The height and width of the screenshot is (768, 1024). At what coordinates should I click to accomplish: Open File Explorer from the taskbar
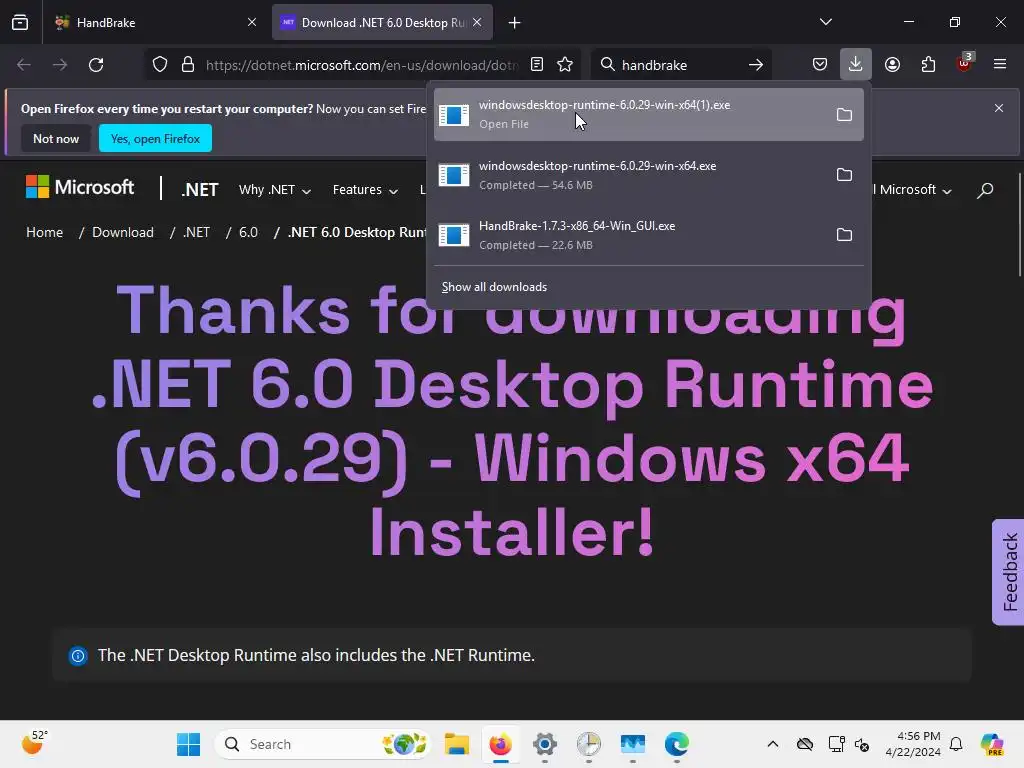tap(456, 744)
